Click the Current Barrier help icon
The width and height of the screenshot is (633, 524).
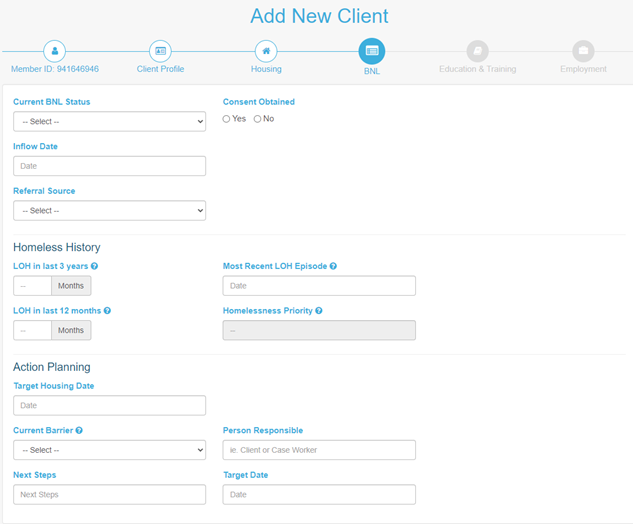[x=79, y=431]
